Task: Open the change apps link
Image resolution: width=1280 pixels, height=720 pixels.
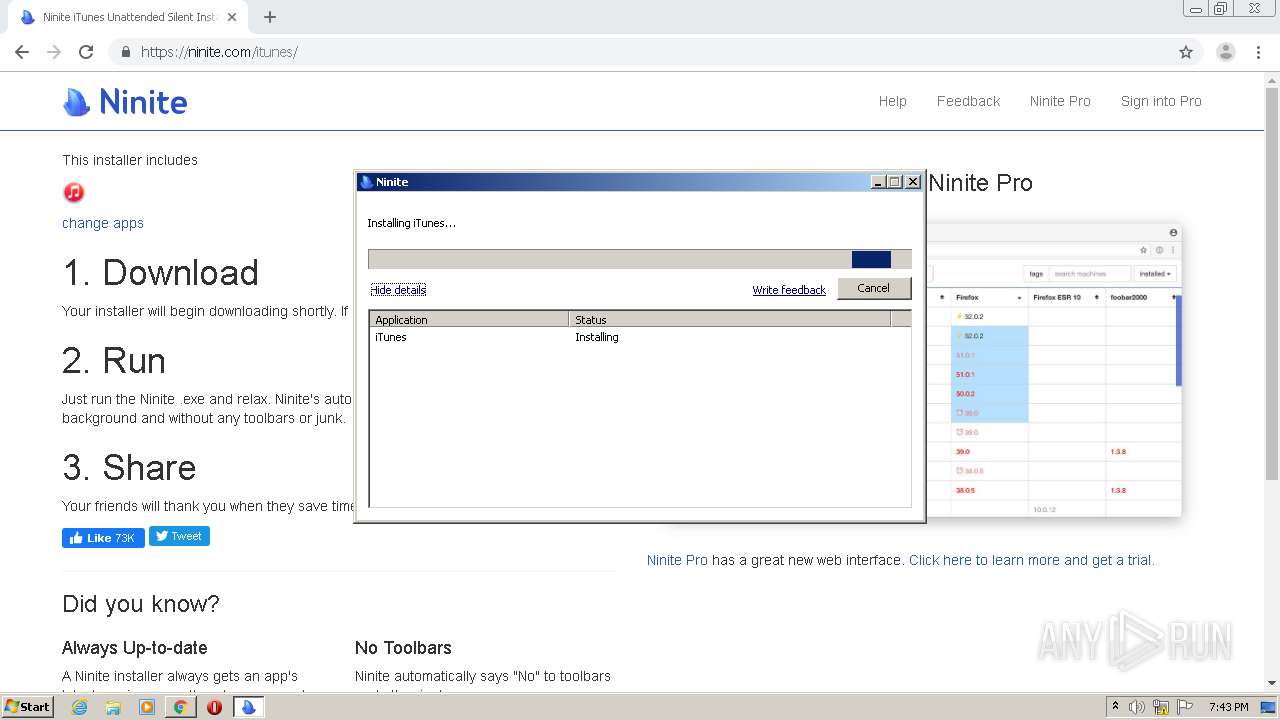Action: pos(103,223)
